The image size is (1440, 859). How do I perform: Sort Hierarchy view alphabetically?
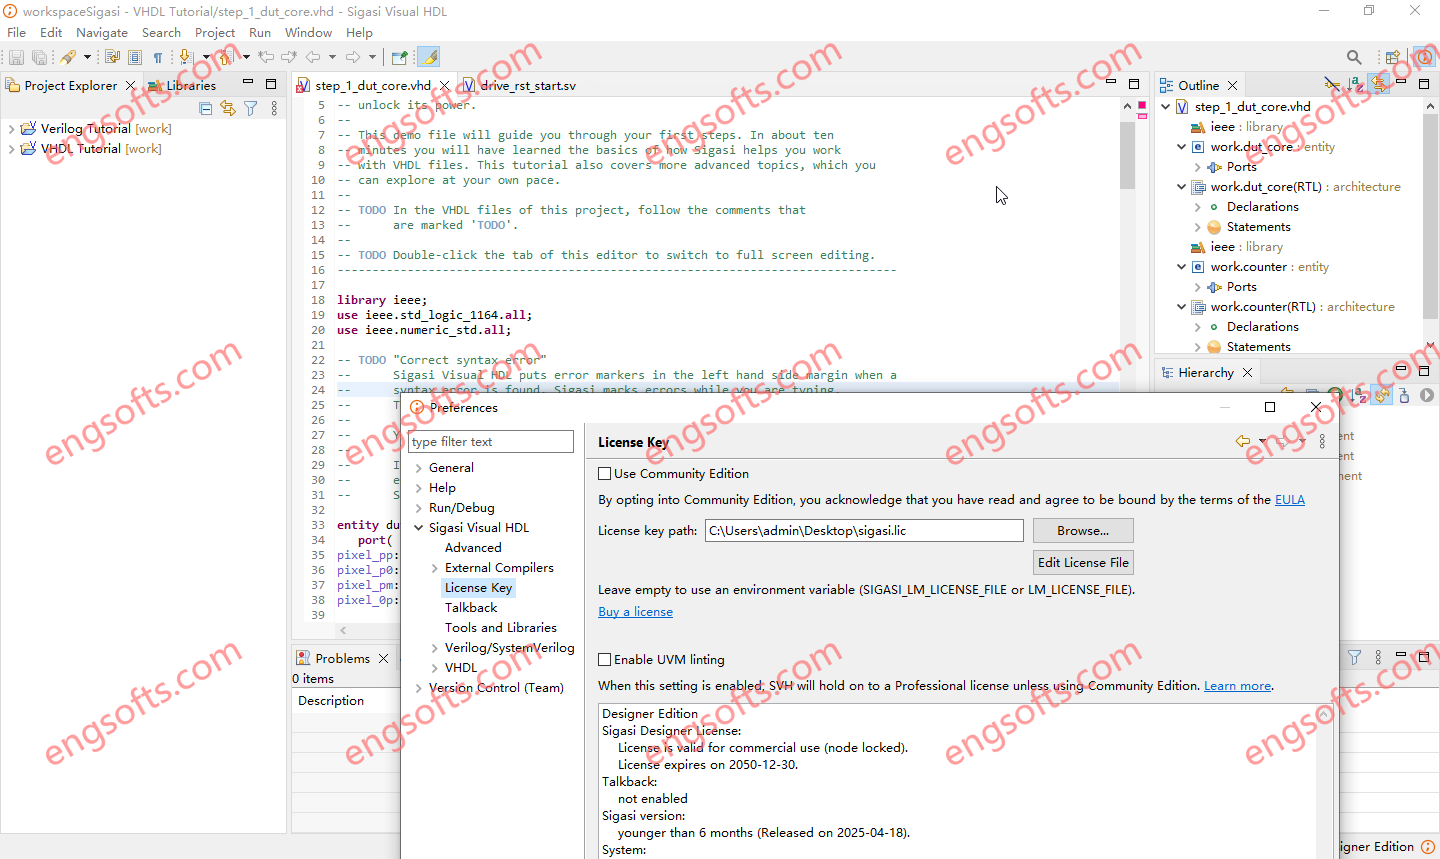coord(1358,396)
